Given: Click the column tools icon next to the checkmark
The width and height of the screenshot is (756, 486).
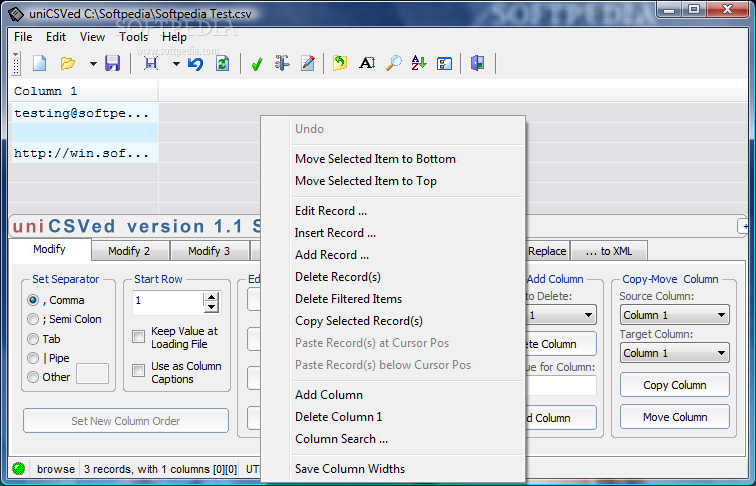Looking at the screenshot, I should pos(282,63).
